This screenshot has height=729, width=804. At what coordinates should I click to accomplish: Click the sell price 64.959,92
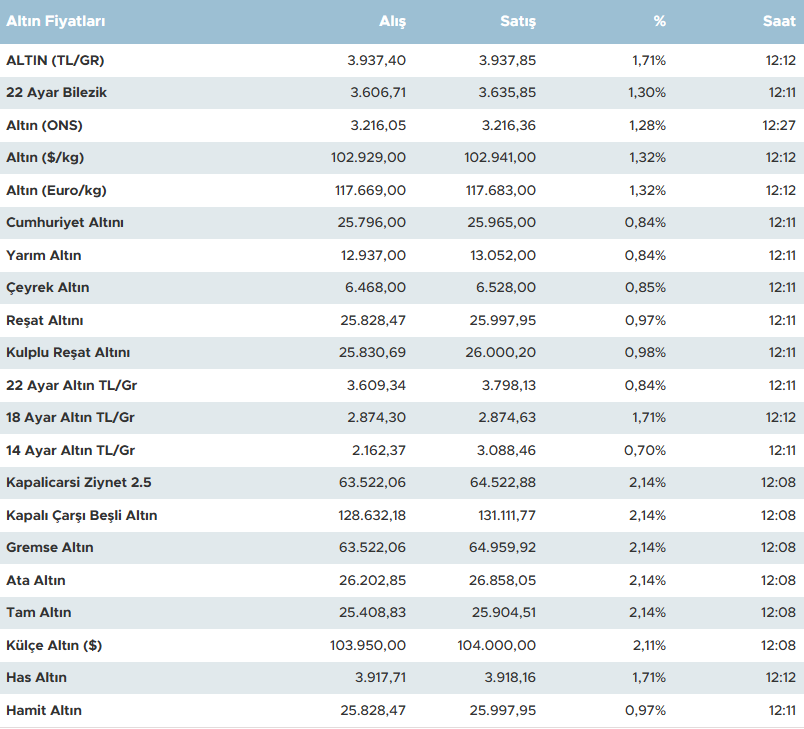(502, 548)
